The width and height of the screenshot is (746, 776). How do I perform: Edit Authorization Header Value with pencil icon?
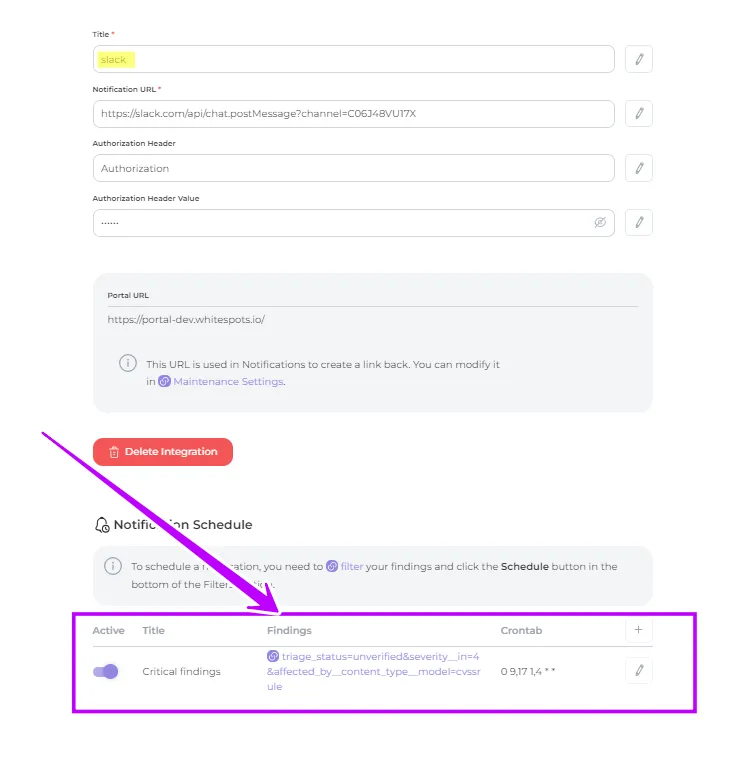point(639,222)
